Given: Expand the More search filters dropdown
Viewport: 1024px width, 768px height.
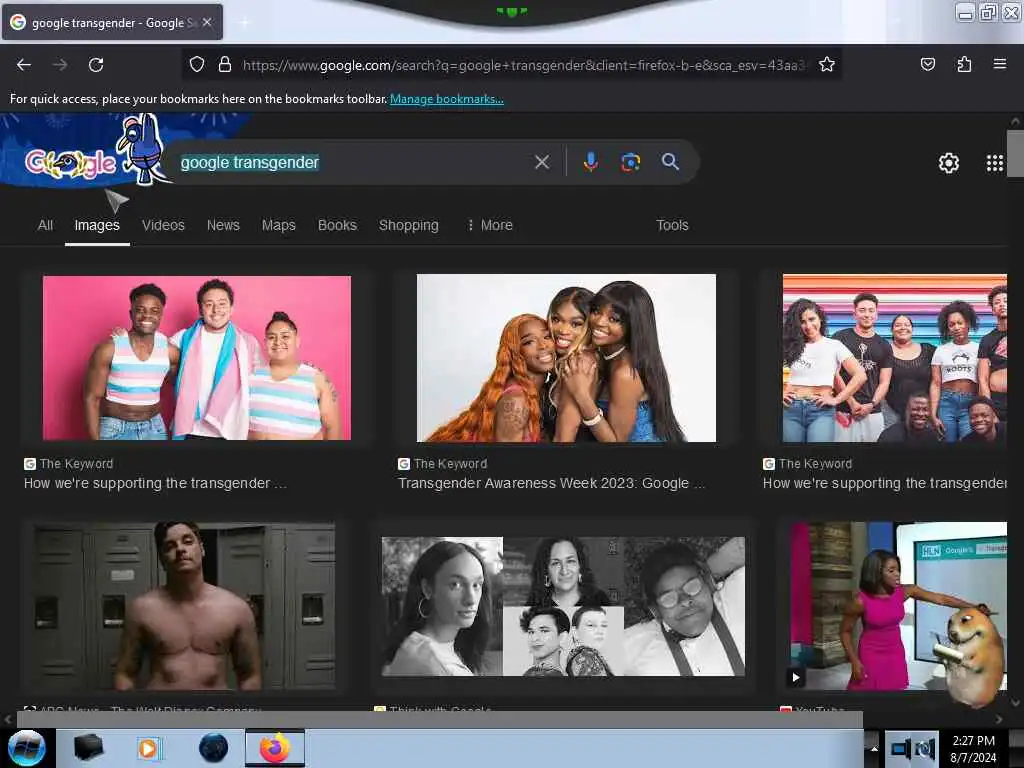Looking at the screenshot, I should pyautogui.click(x=490, y=225).
